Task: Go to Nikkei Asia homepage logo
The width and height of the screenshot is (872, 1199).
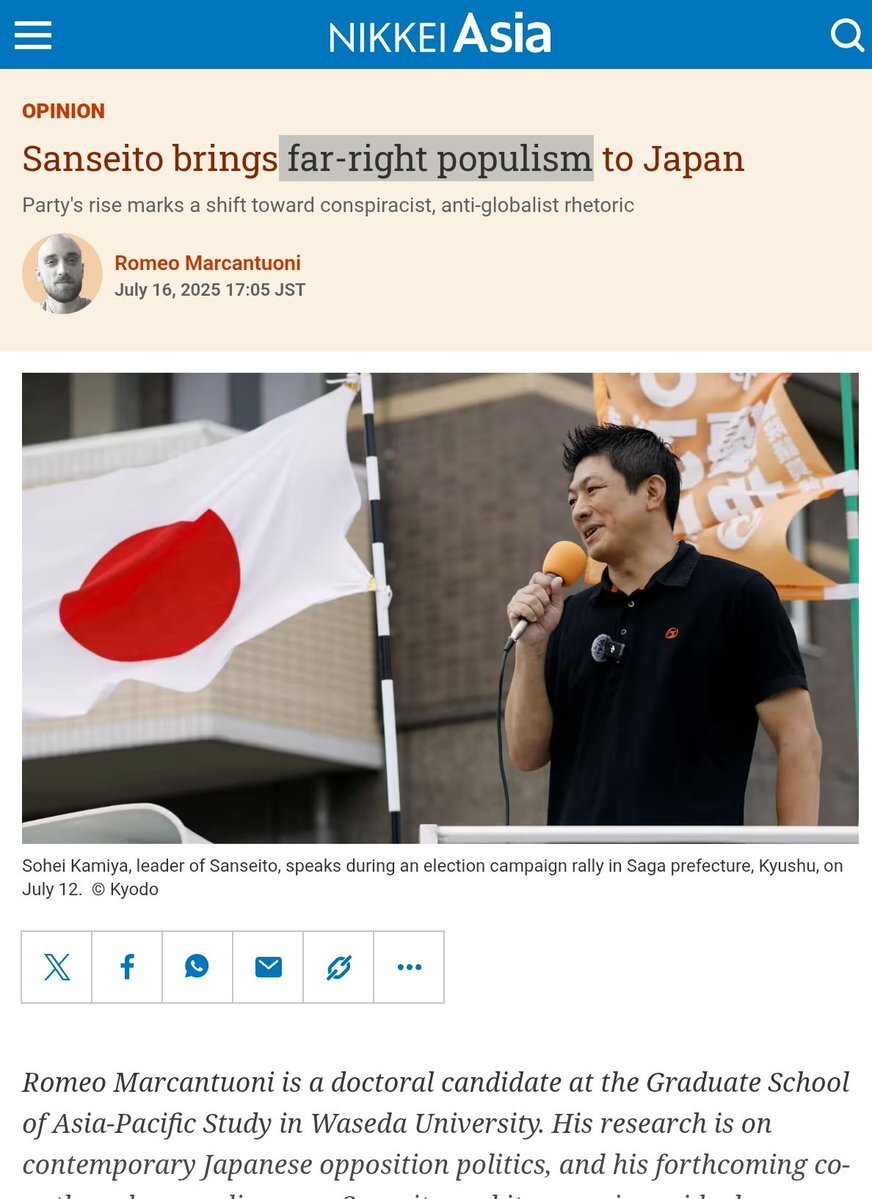Action: (440, 34)
